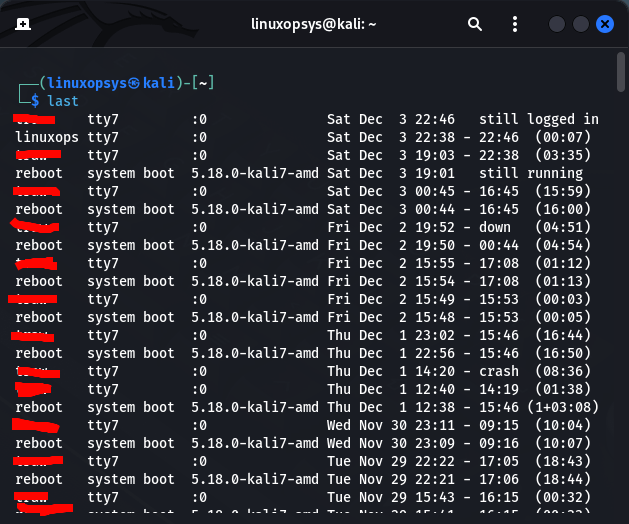
Task: Click the 'down' session status text
Action: pos(494,227)
